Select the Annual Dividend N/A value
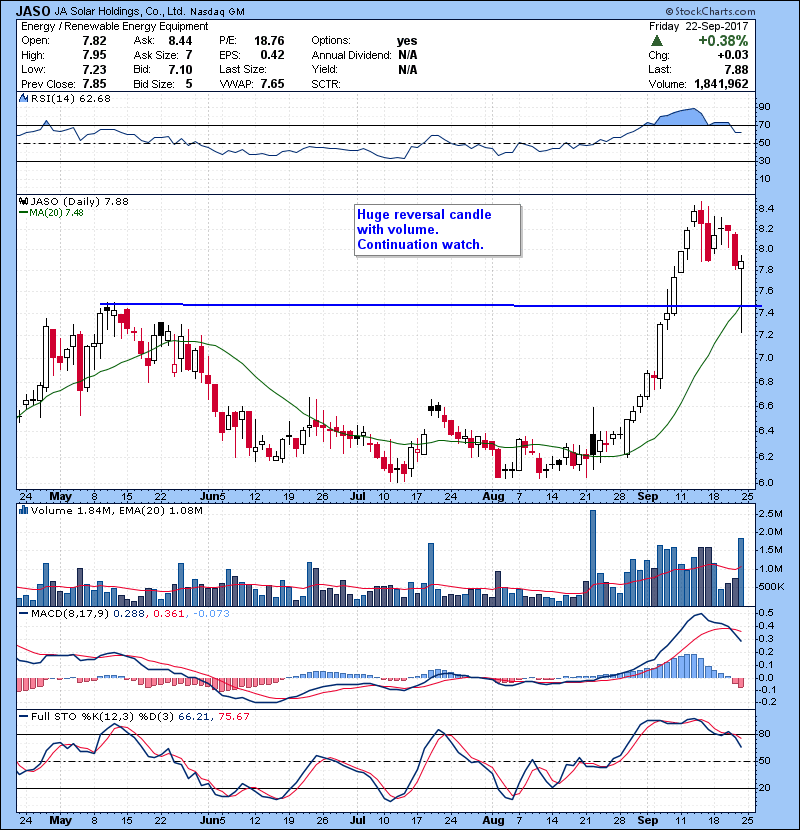The image size is (800, 830). click(x=408, y=55)
